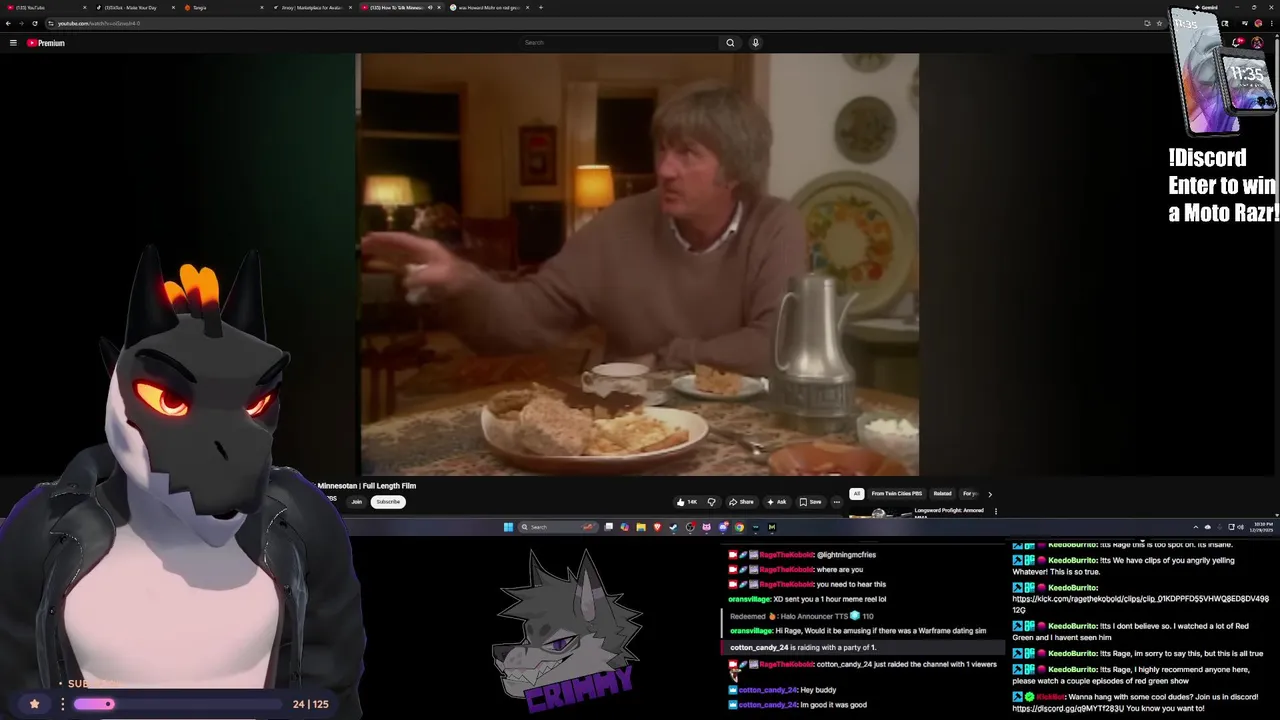
Task: Open Task View on the taskbar
Action: (608, 527)
